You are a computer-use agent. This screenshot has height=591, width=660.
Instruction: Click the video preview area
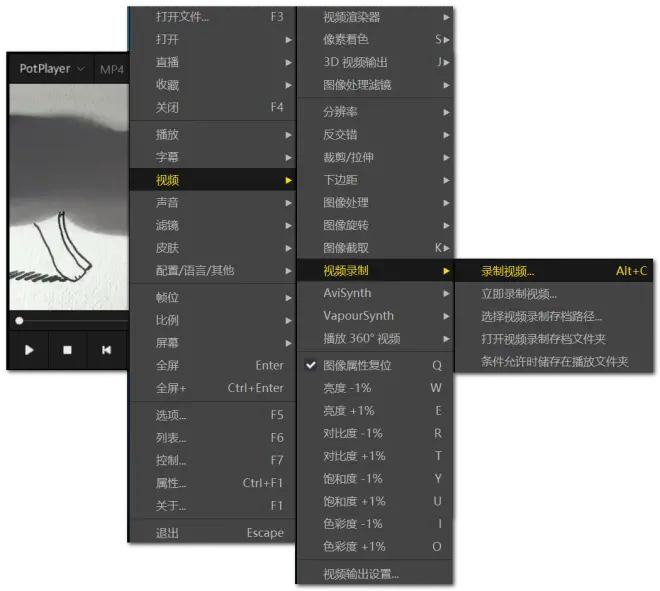click(x=69, y=197)
